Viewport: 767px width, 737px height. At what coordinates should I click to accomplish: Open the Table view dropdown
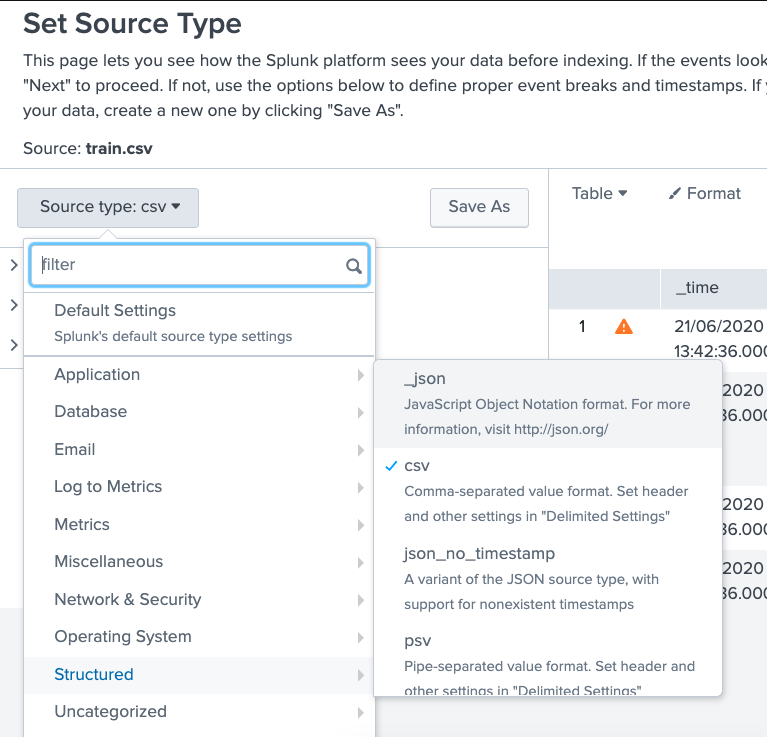pos(599,194)
